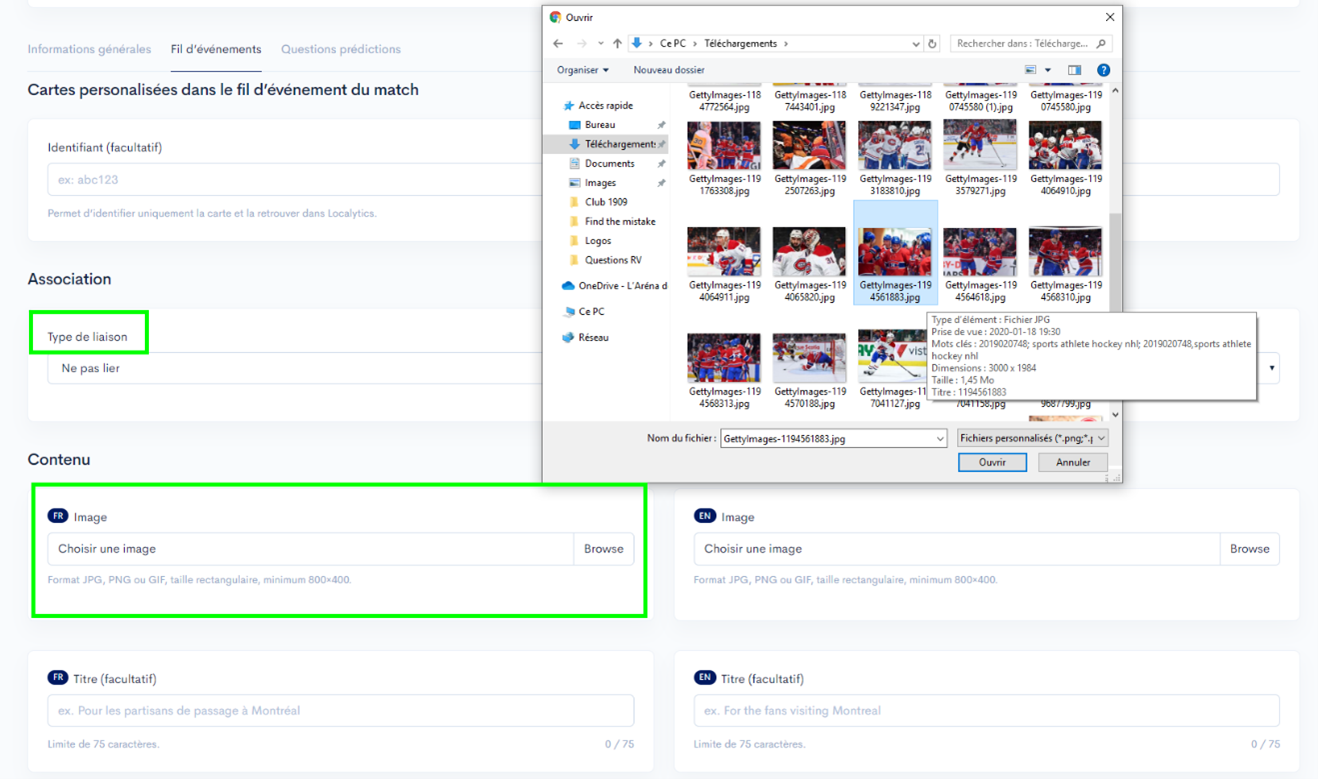The height and width of the screenshot is (779, 1318).
Task: Open the Club 1909 folder in the sidebar
Action: pos(606,202)
